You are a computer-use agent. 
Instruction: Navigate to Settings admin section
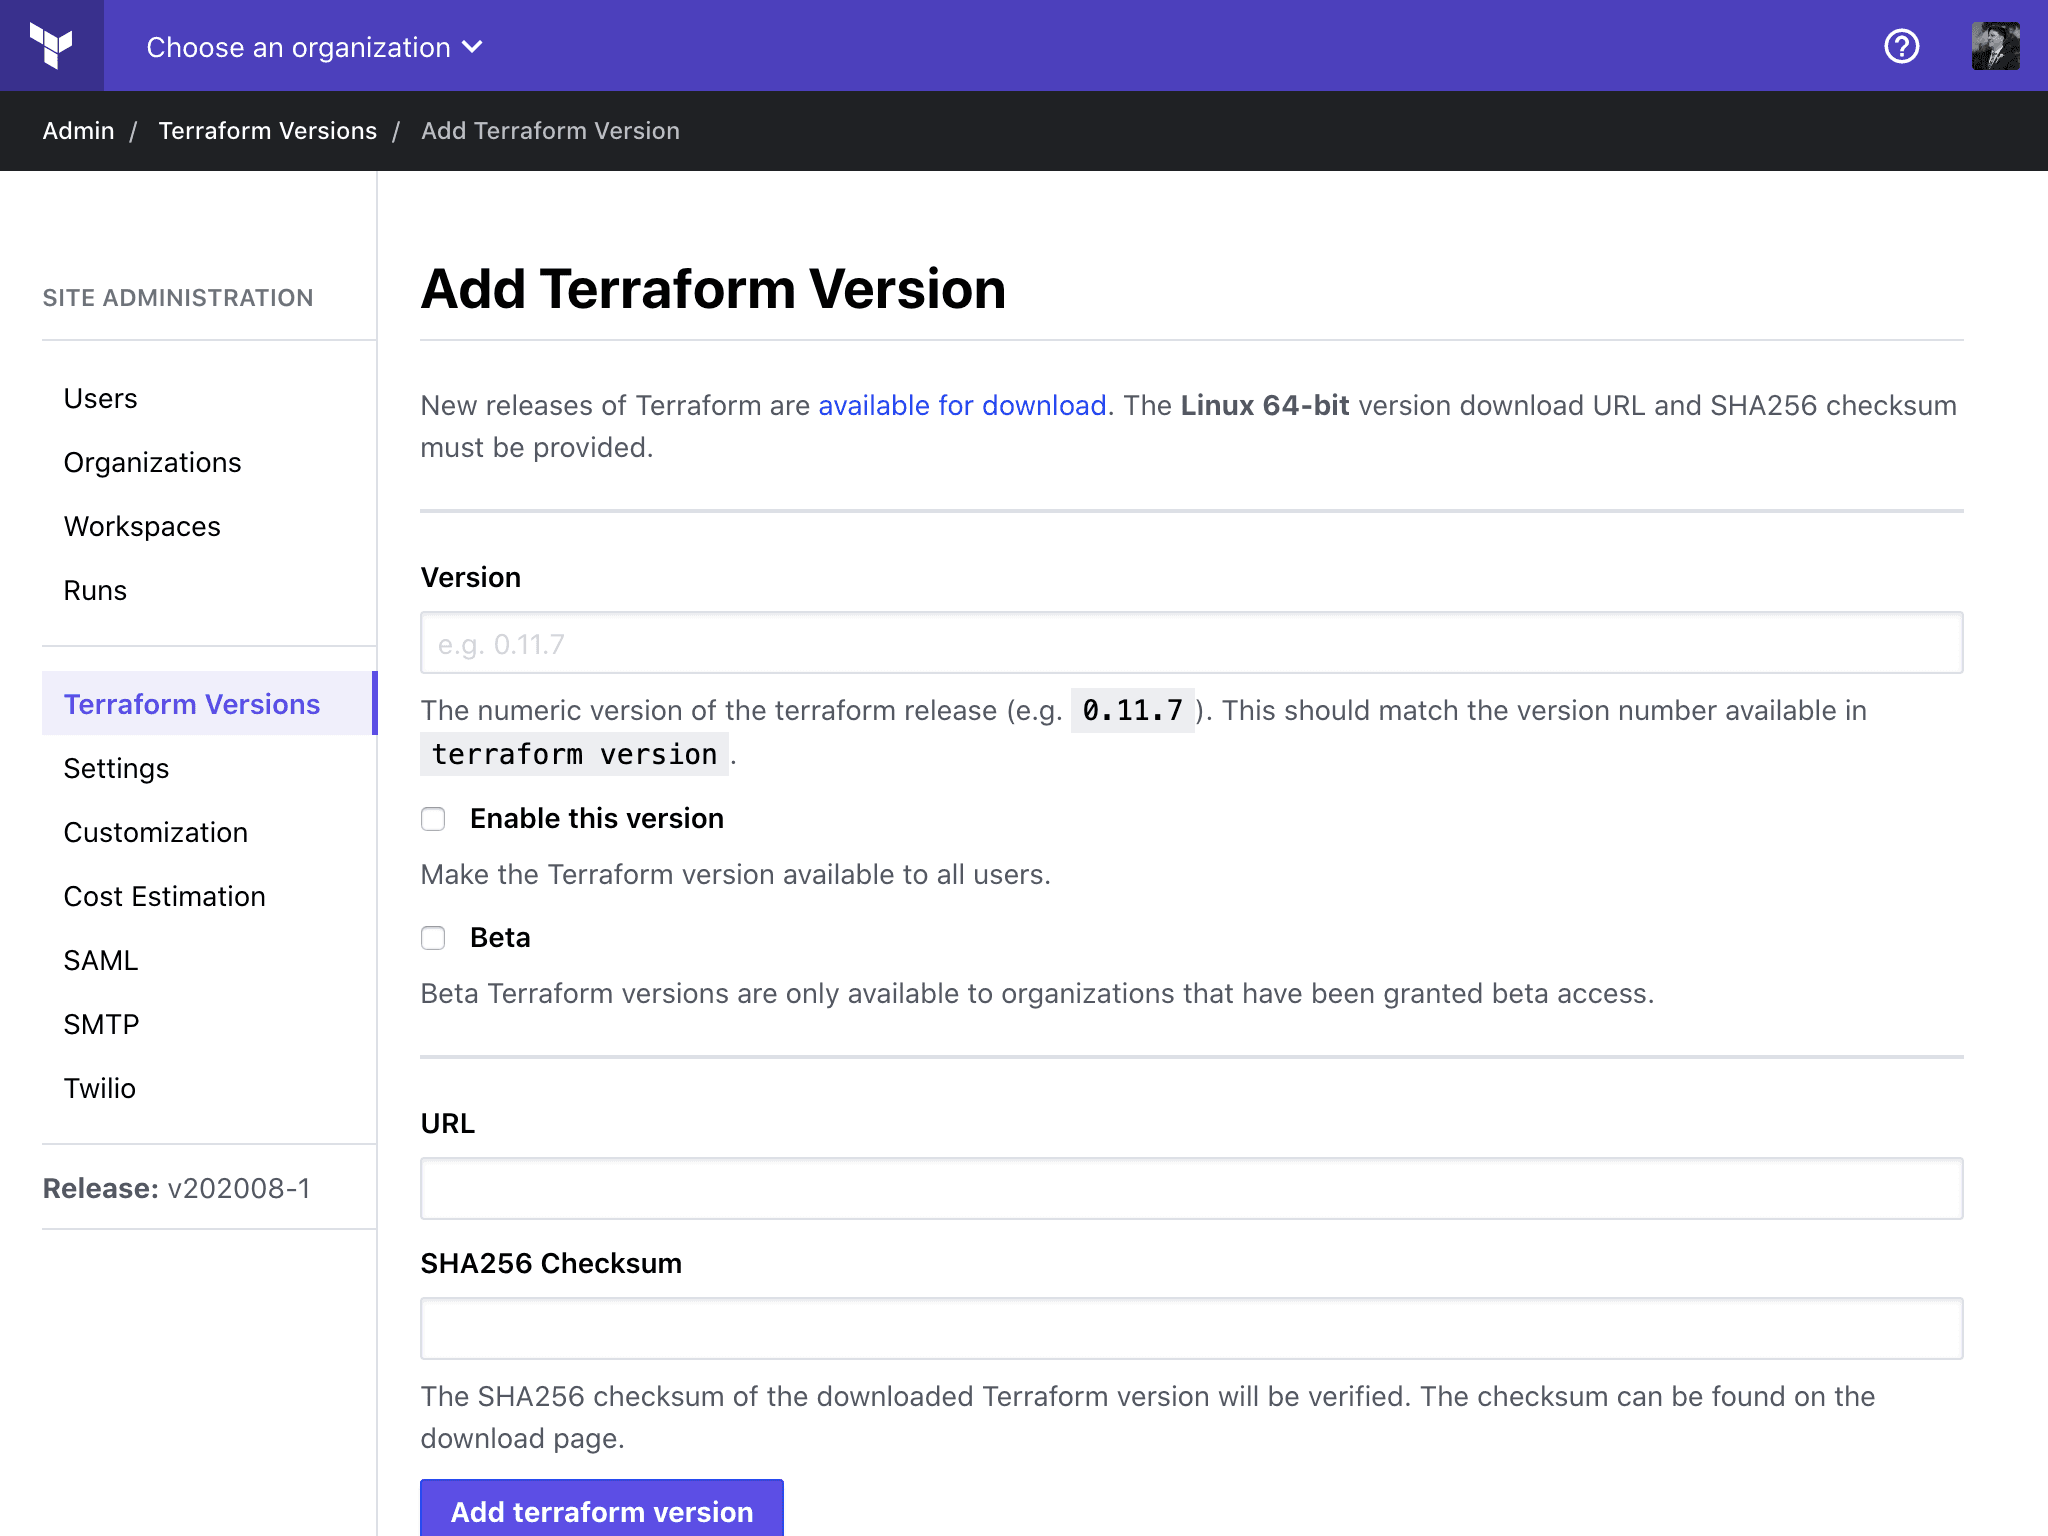coord(114,768)
